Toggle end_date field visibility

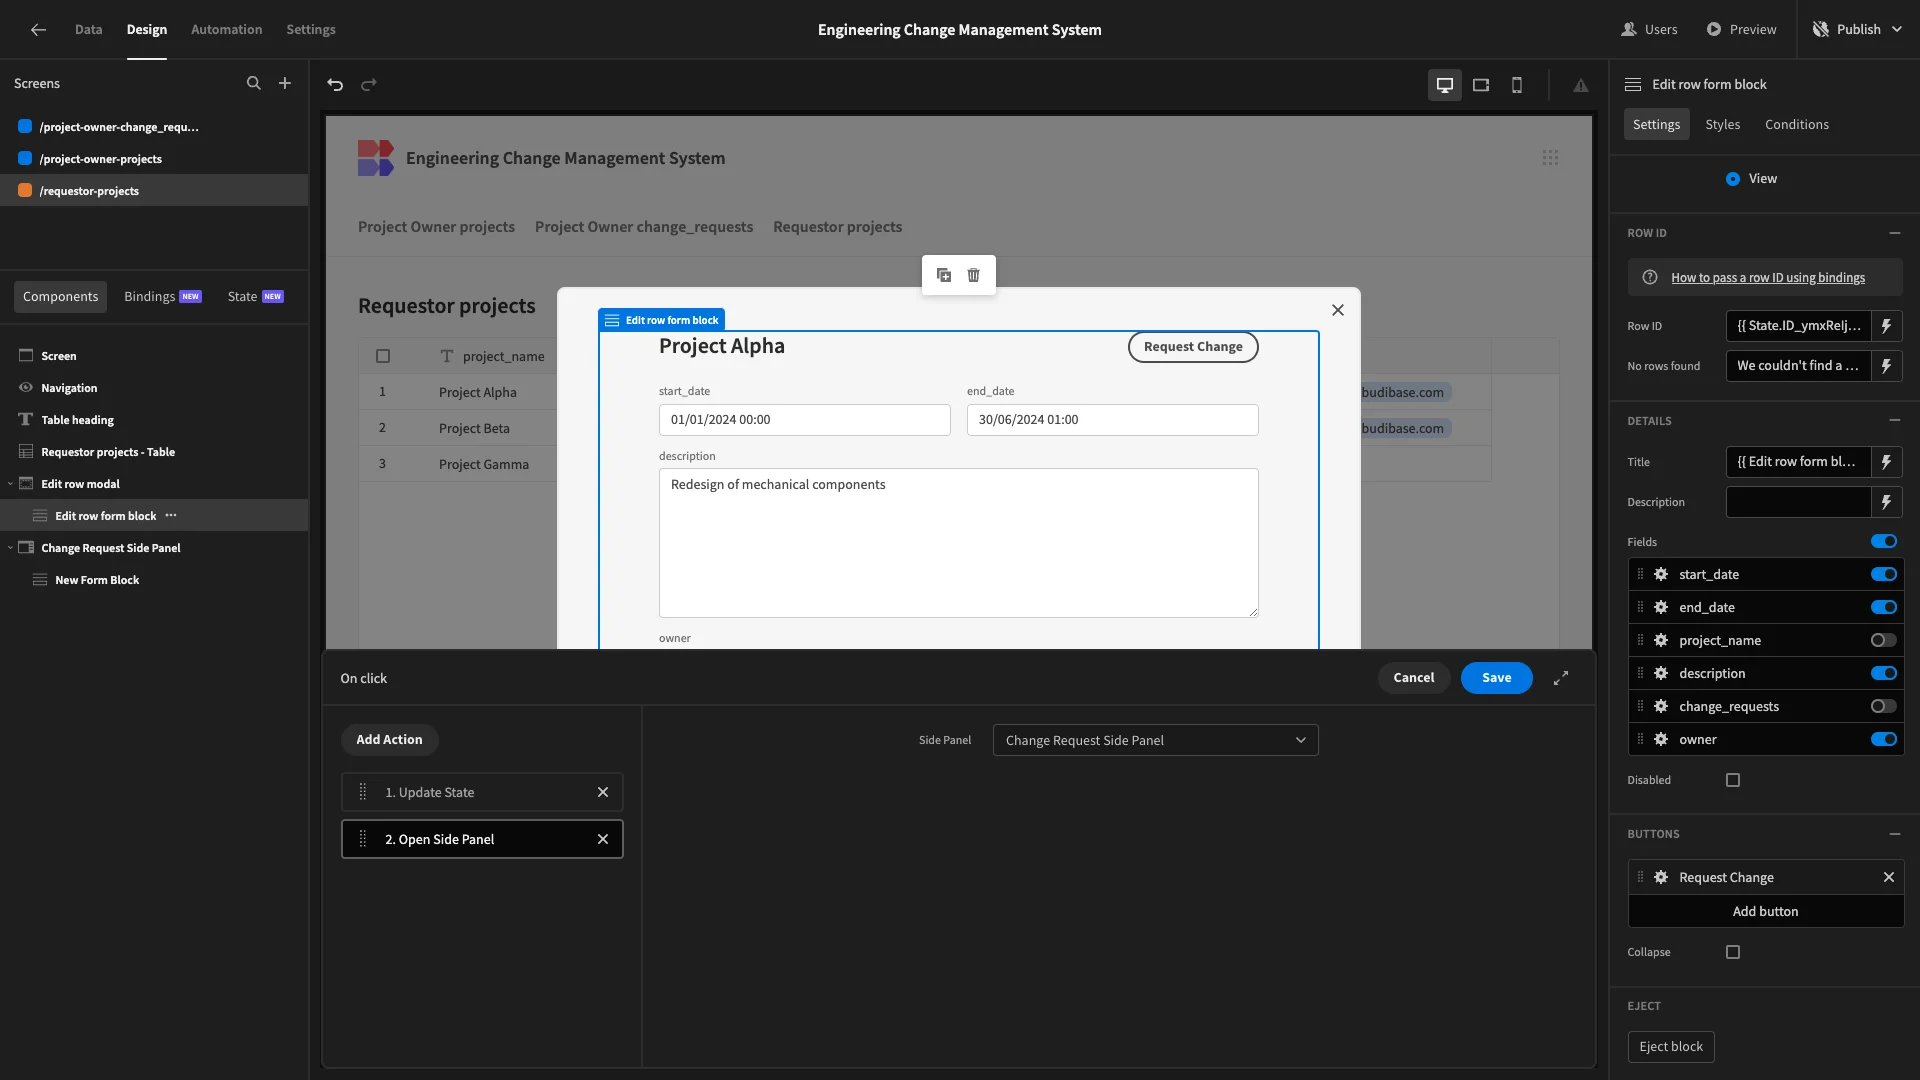point(1884,607)
